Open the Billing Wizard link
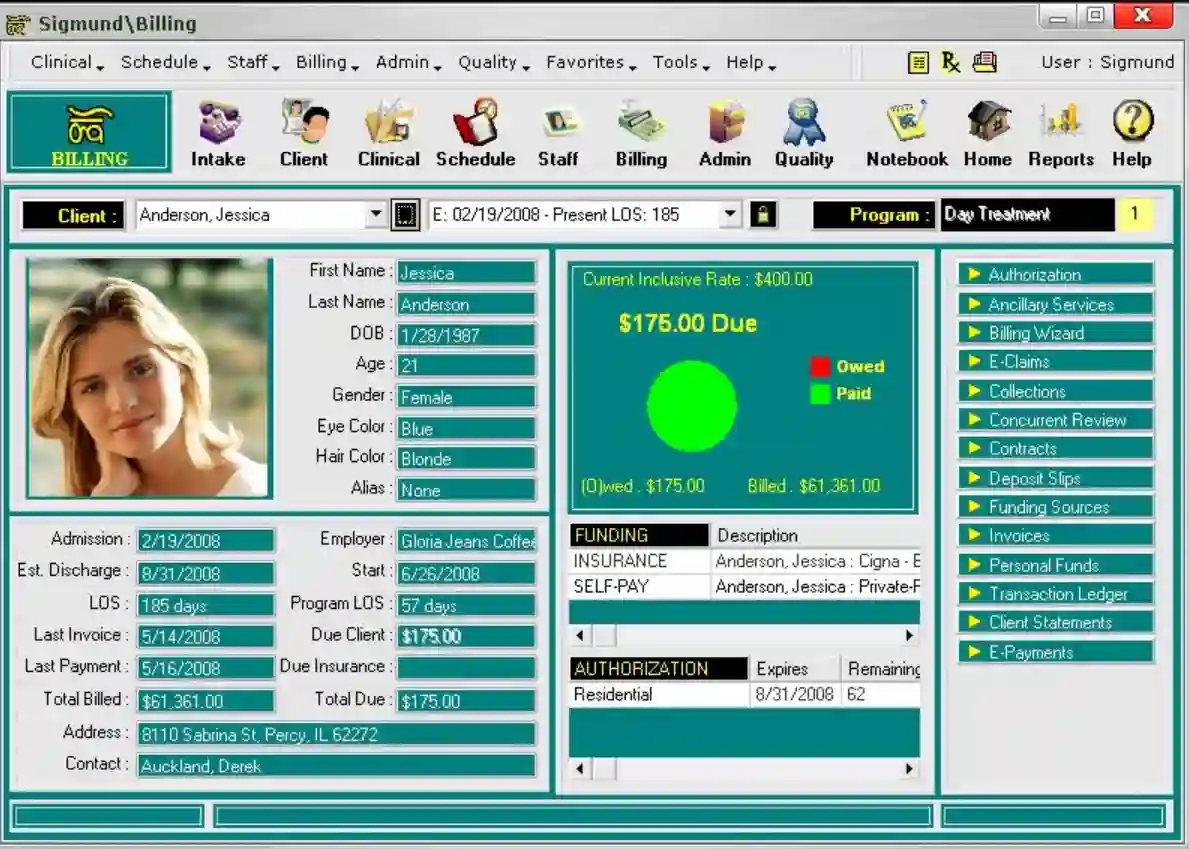Image resolution: width=1189 pixels, height=849 pixels. pyautogui.click(x=1055, y=333)
